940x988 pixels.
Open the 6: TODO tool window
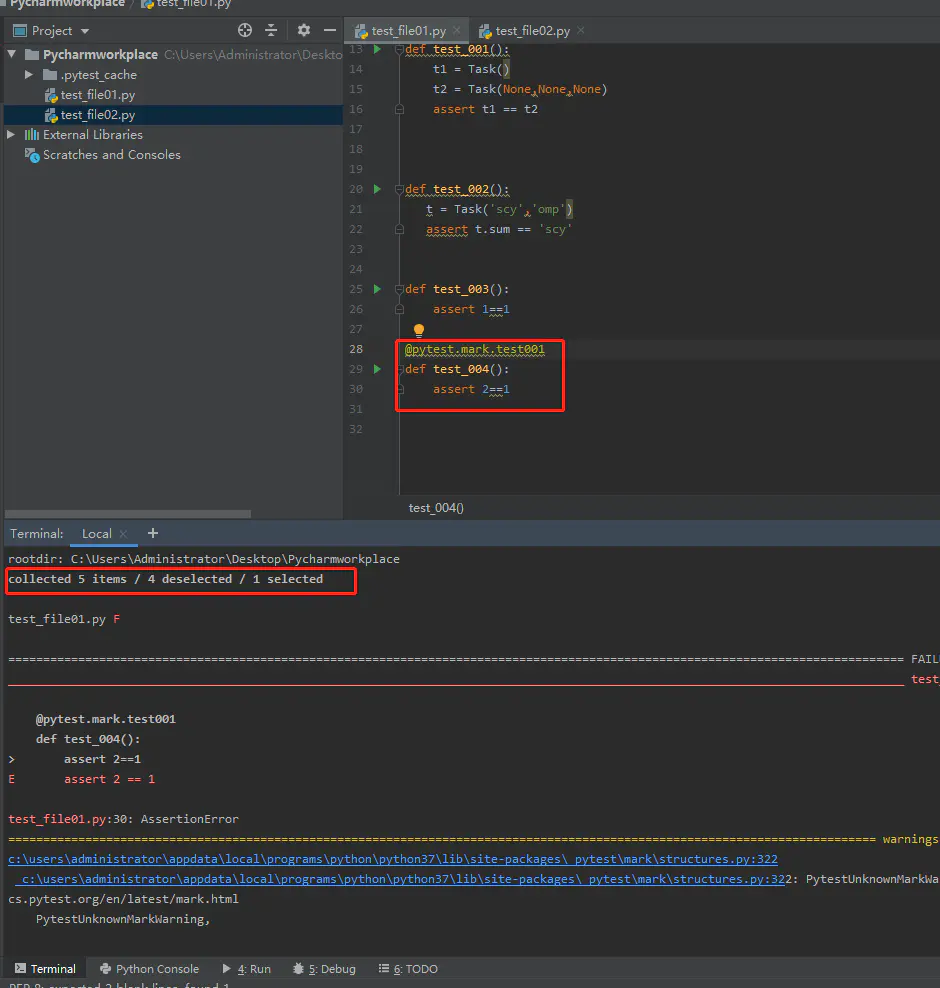pyautogui.click(x=408, y=968)
